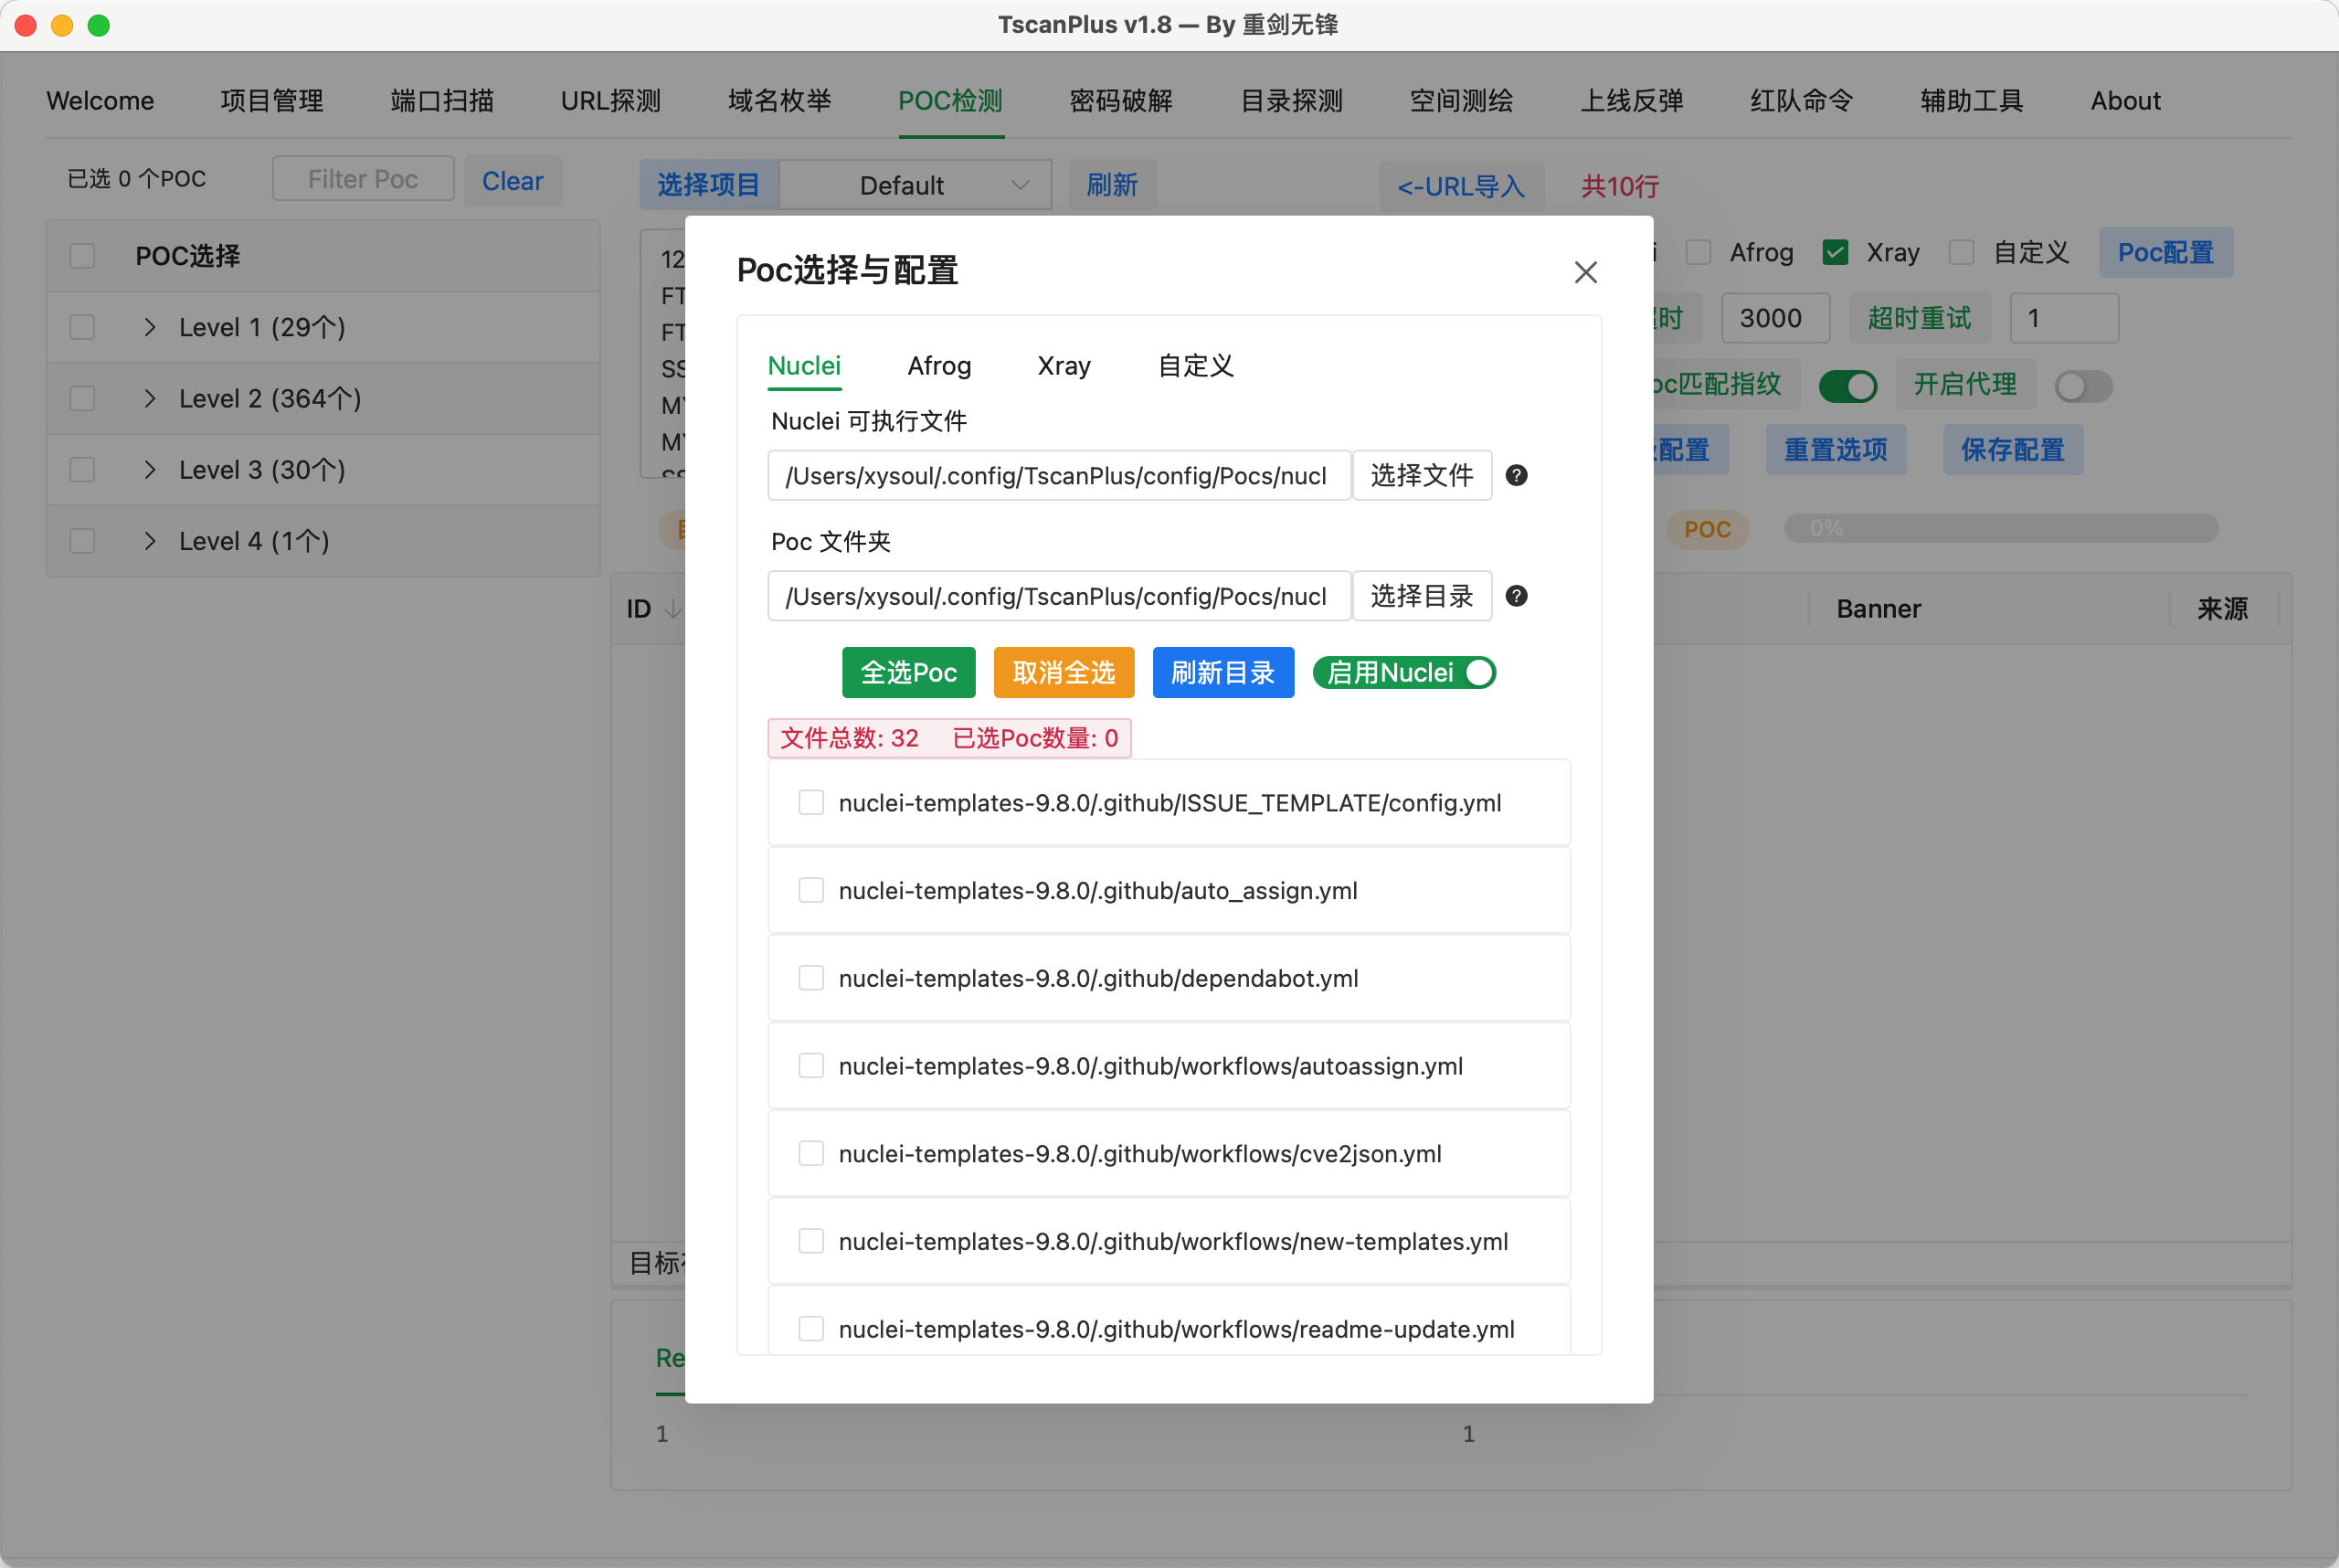
Task: Click the Filter Poc input field
Action: [x=363, y=179]
